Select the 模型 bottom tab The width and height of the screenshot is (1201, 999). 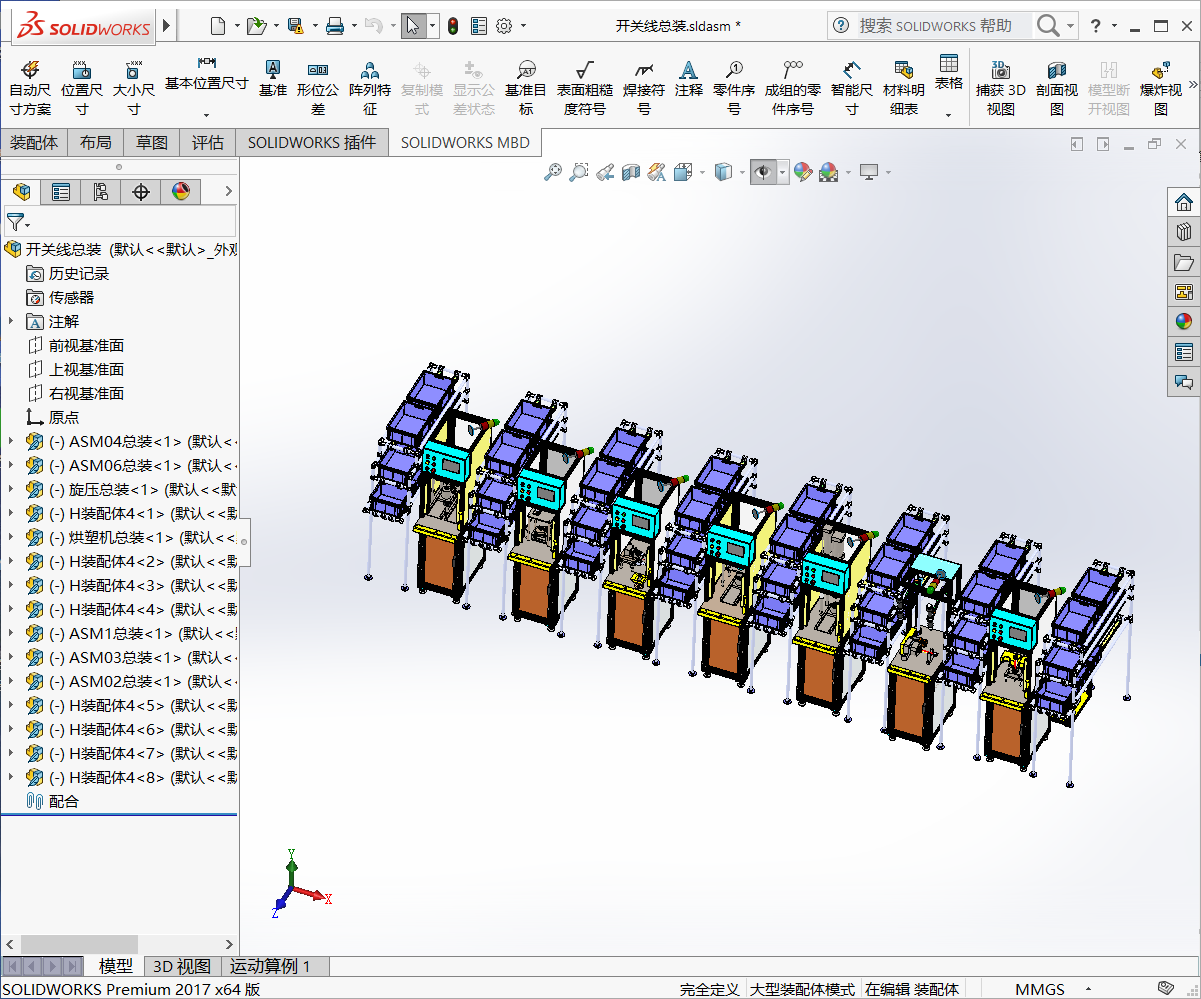[116, 966]
